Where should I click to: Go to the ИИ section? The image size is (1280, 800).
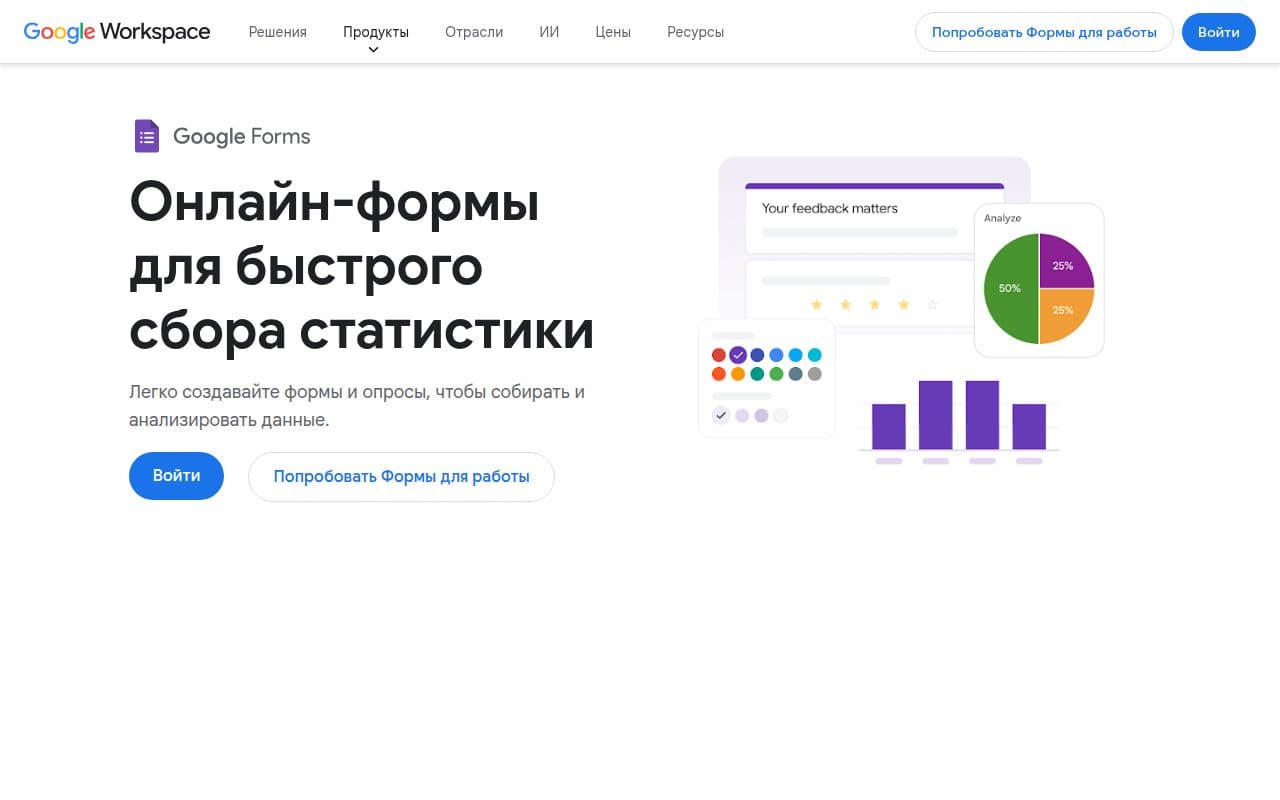[549, 32]
